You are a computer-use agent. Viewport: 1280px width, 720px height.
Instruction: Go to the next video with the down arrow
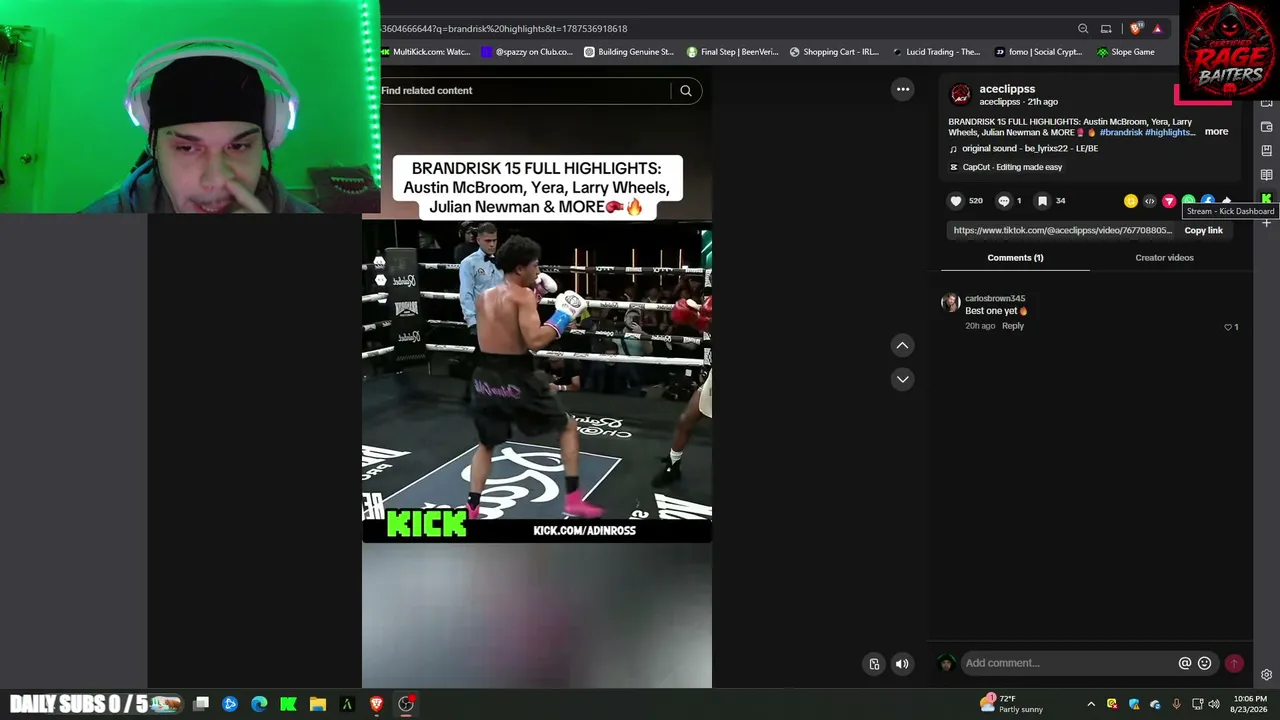[x=902, y=379]
